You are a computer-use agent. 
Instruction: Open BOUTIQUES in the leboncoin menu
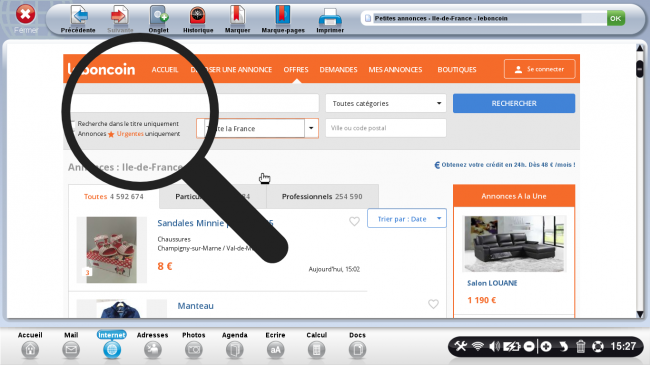[x=457, y=70]
